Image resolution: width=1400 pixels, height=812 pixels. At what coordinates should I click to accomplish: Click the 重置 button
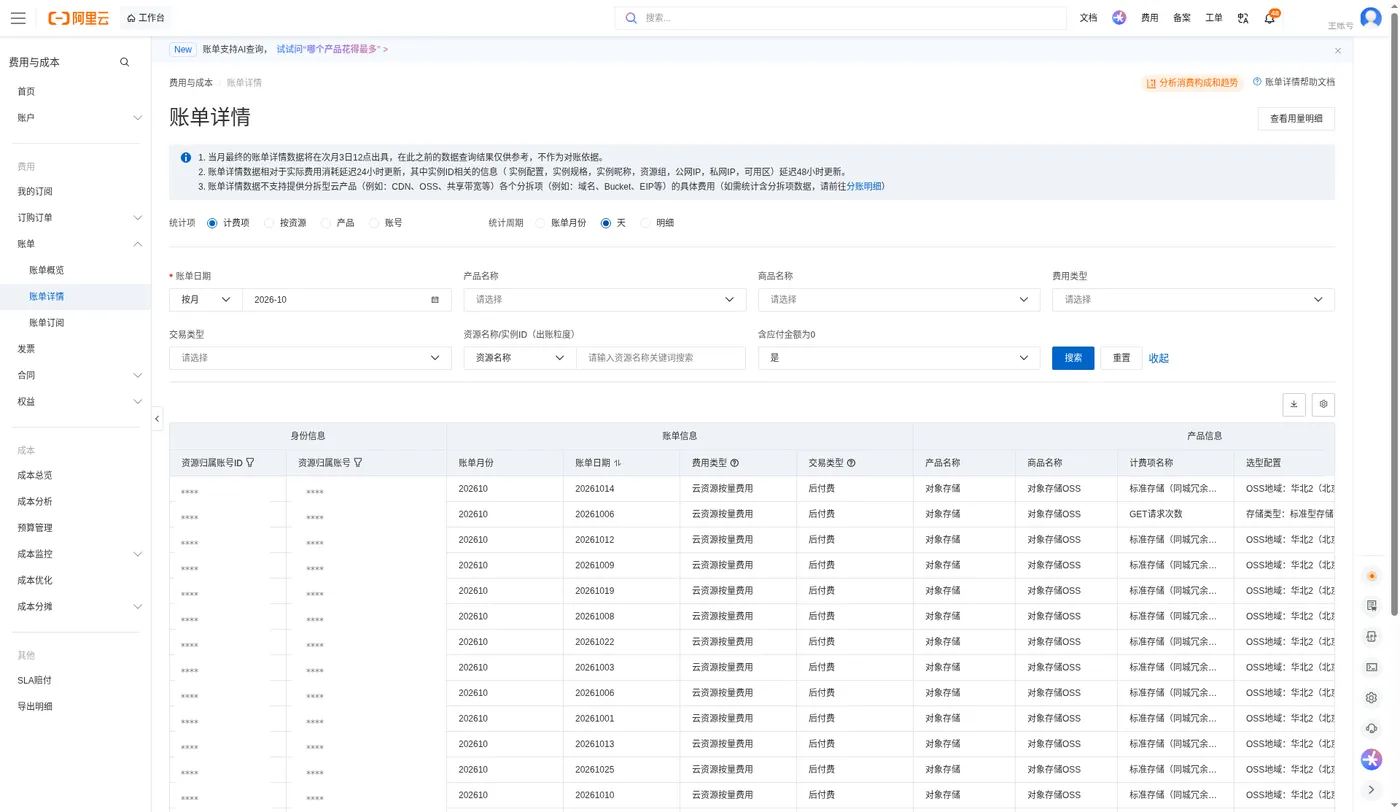1121,358
